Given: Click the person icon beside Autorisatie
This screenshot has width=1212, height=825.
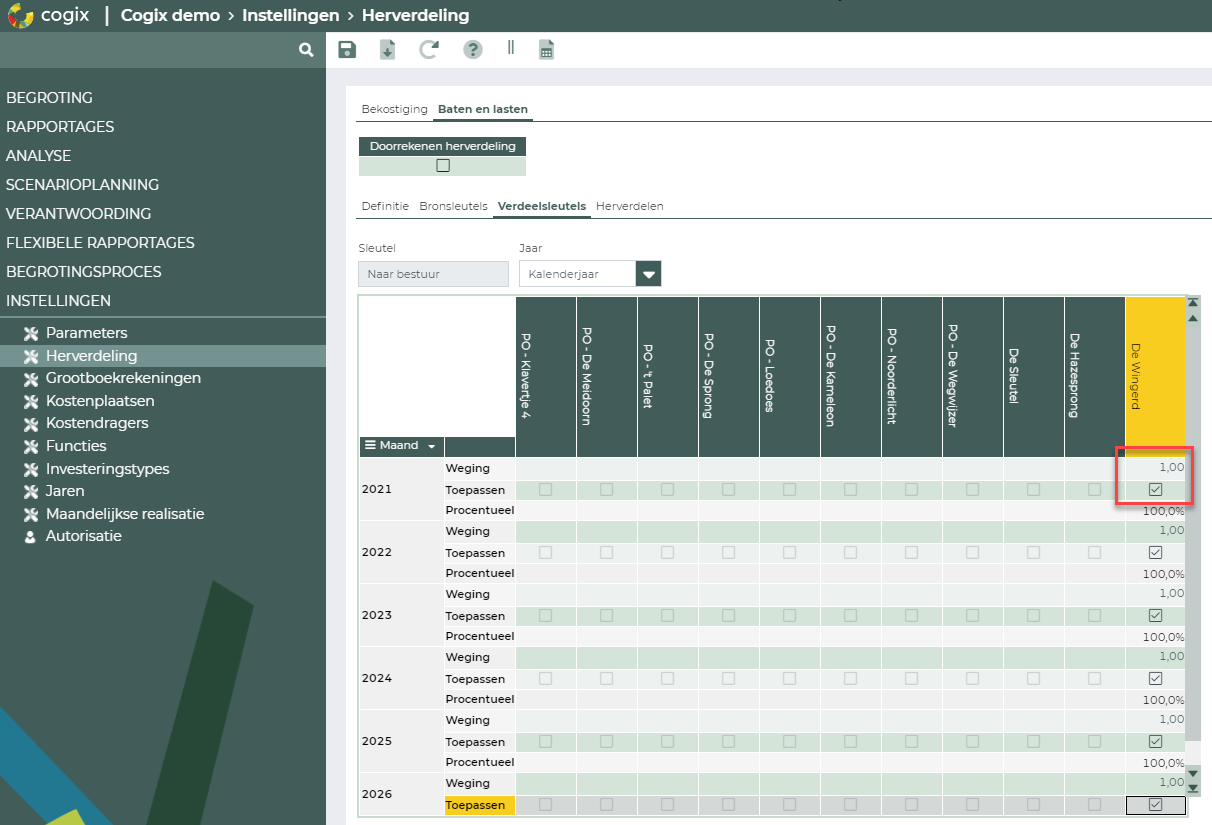Looking at the screenshot, I should pyautogui.click(x=30, y=536).
